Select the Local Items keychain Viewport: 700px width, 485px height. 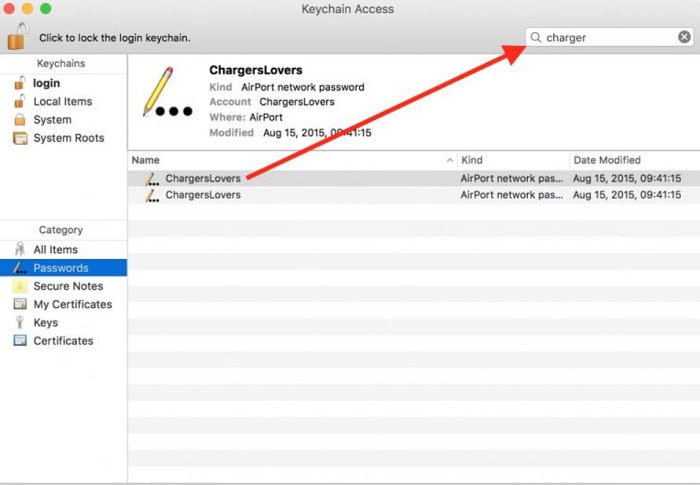(x=63, y=101)
